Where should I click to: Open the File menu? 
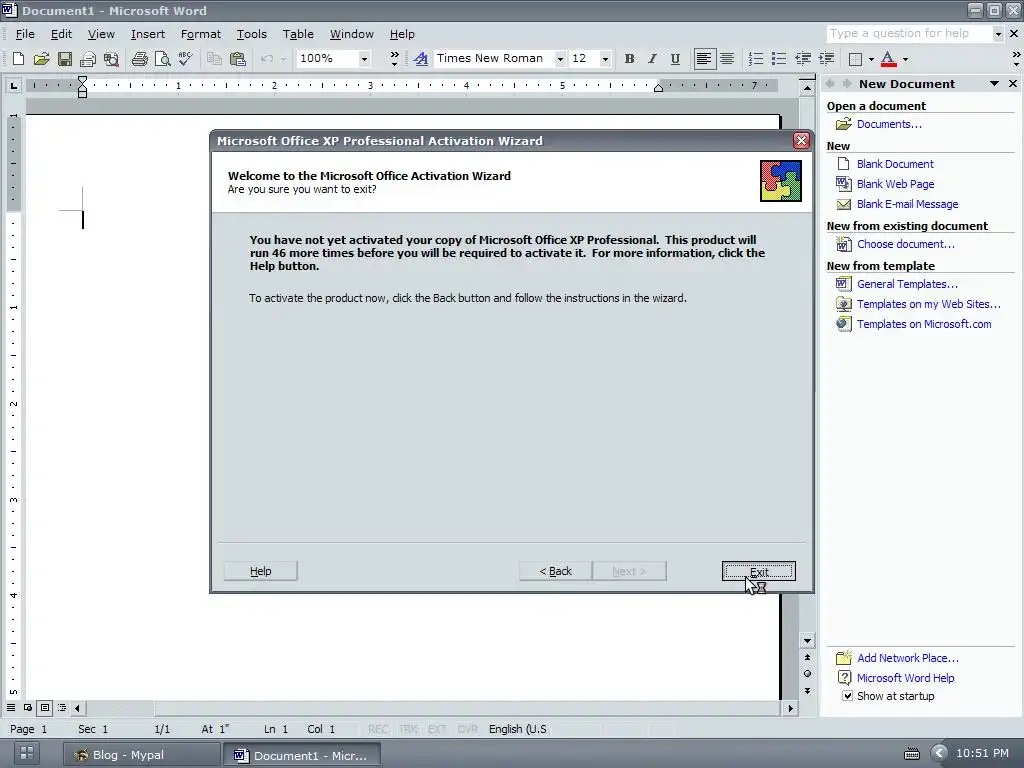point(25,34)
